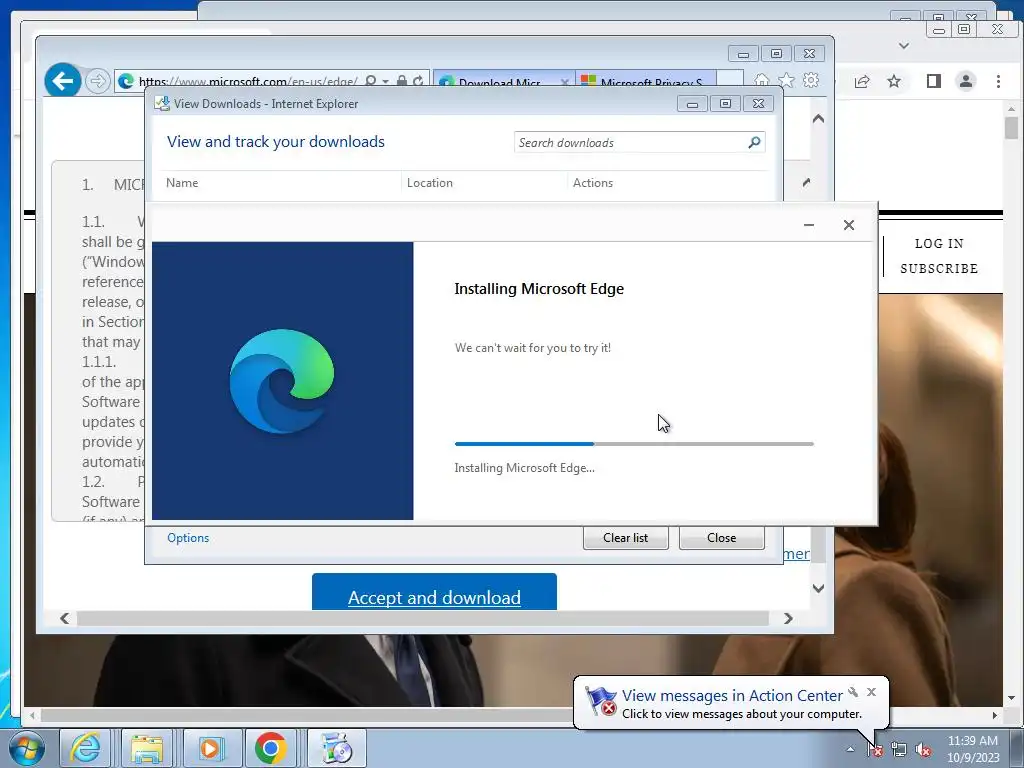Viewport: 1024px width, 768px height.
Task: Click the Edge install progress bar
Action: [634, 444]
